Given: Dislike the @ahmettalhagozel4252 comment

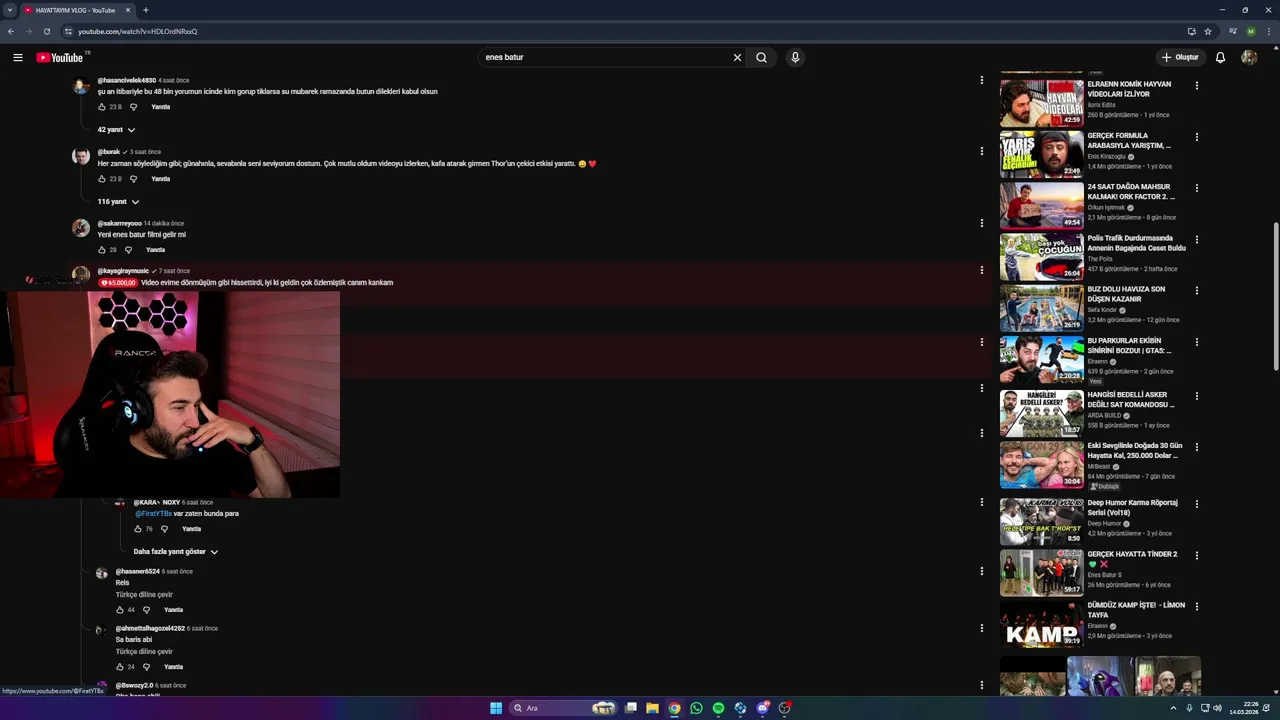Looking at the screenshot, I should (146, 667).
